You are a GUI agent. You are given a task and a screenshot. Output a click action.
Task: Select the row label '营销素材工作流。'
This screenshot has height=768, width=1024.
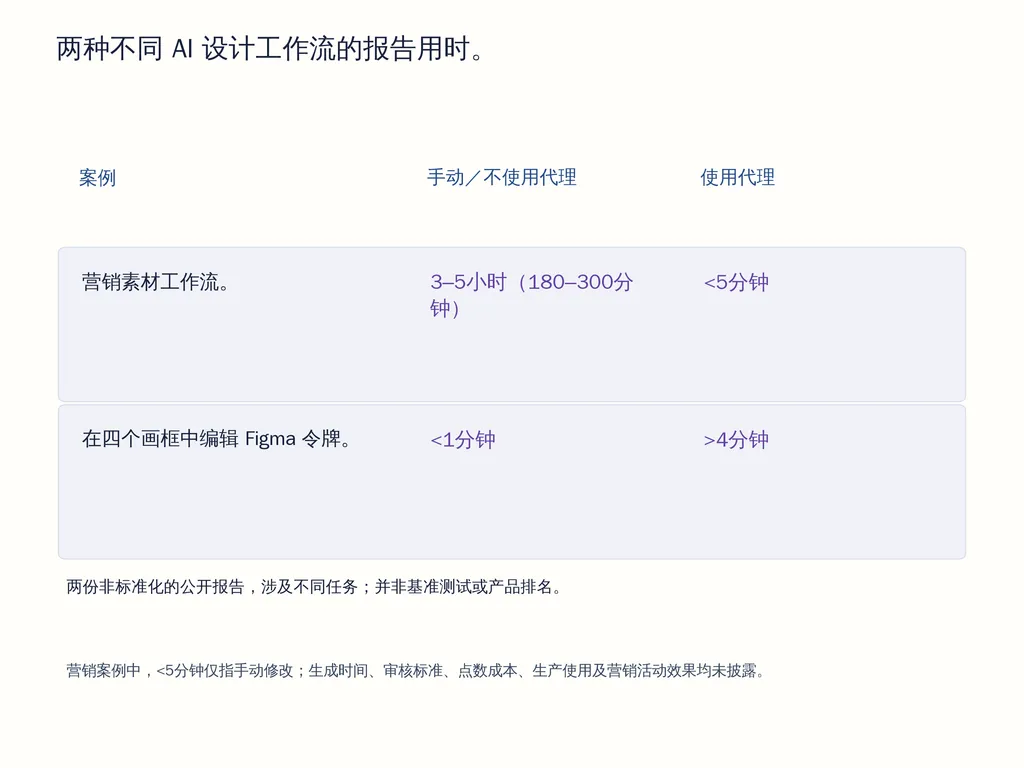pos(155,282)
